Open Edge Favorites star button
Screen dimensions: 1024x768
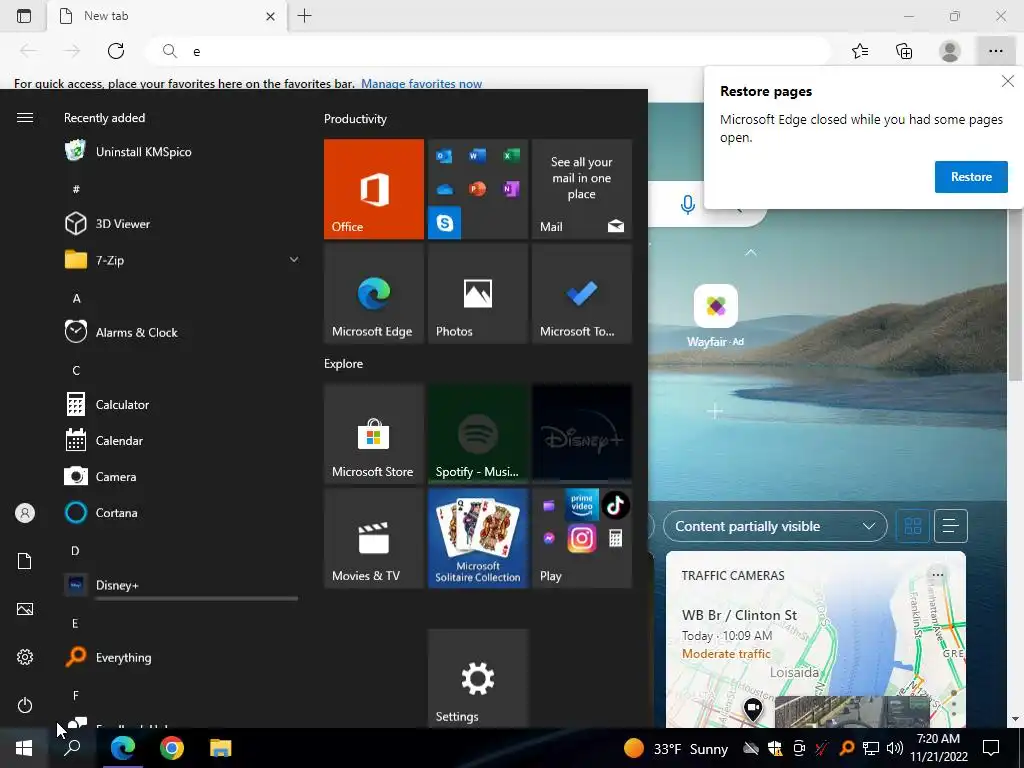(860, 51)
